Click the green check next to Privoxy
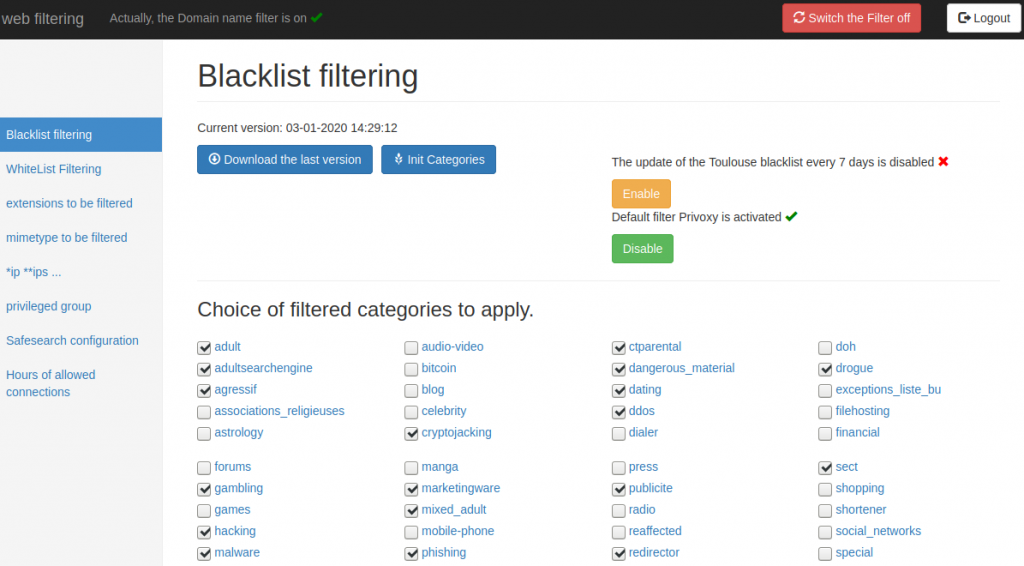Screen dimensions: 1024x566 click(791, 216)
